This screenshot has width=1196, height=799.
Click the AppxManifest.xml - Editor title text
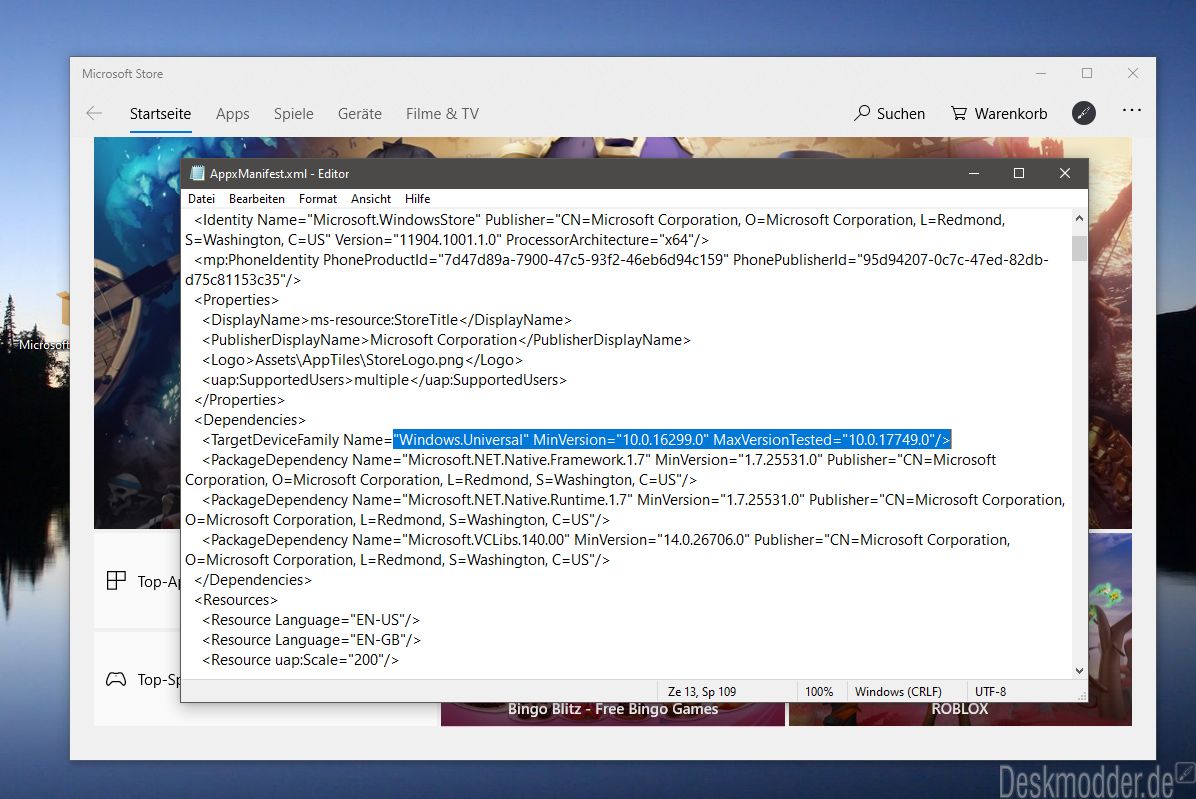(x=279, y=174)
